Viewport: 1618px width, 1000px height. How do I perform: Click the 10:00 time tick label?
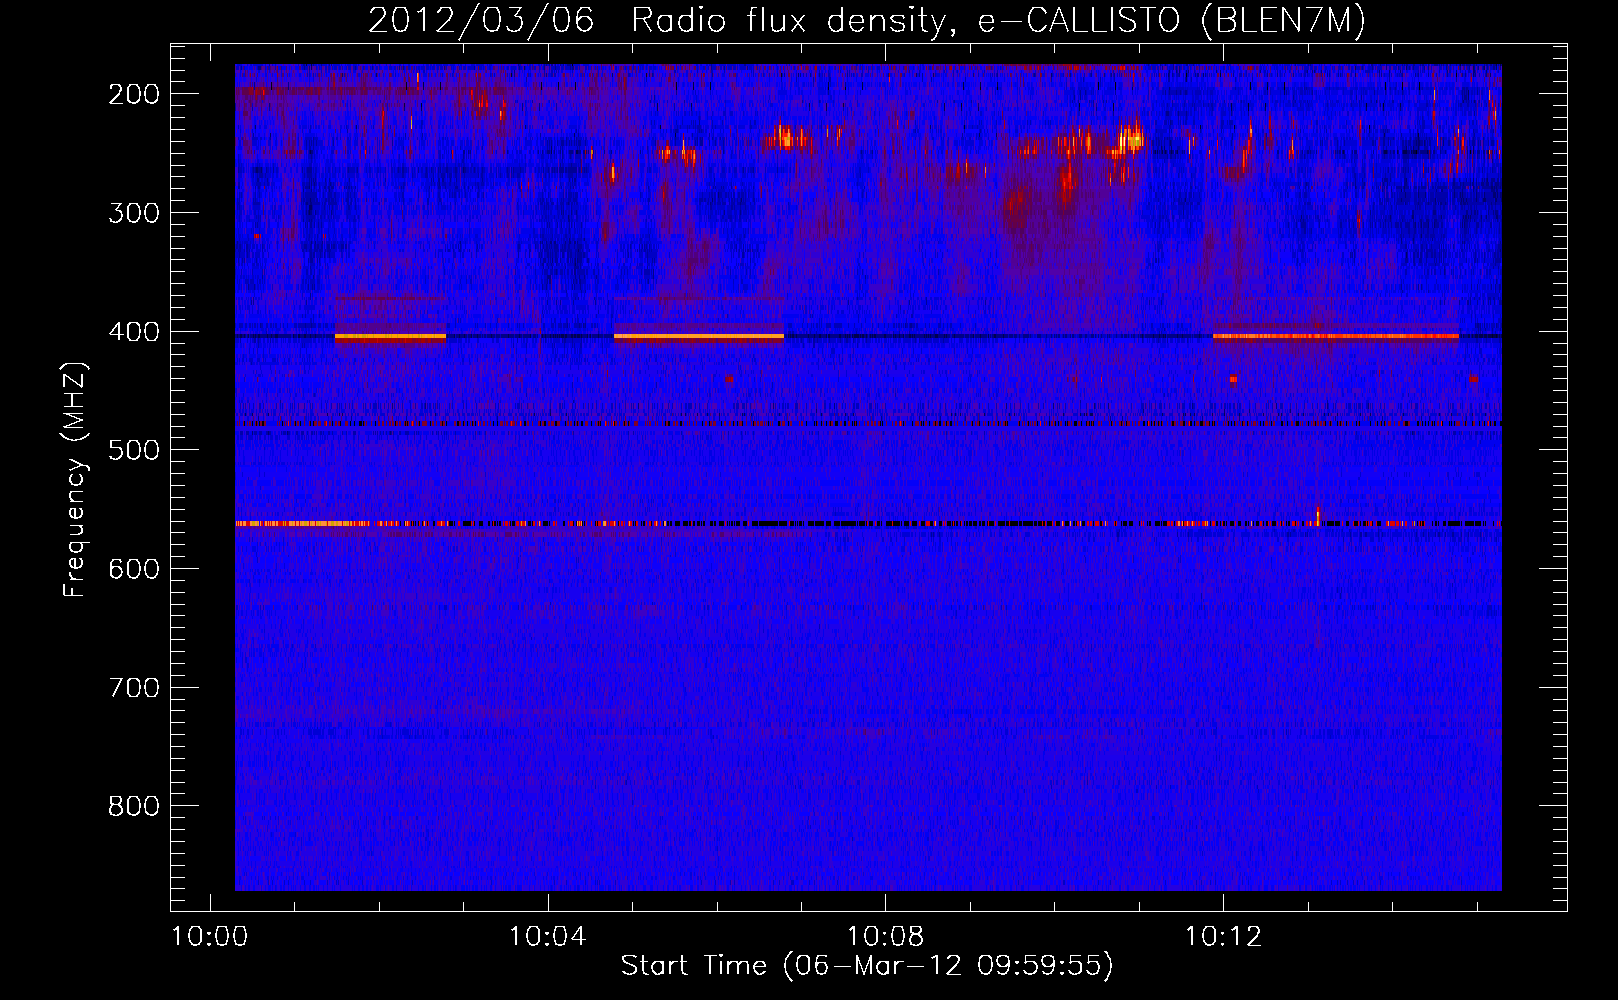210,937
